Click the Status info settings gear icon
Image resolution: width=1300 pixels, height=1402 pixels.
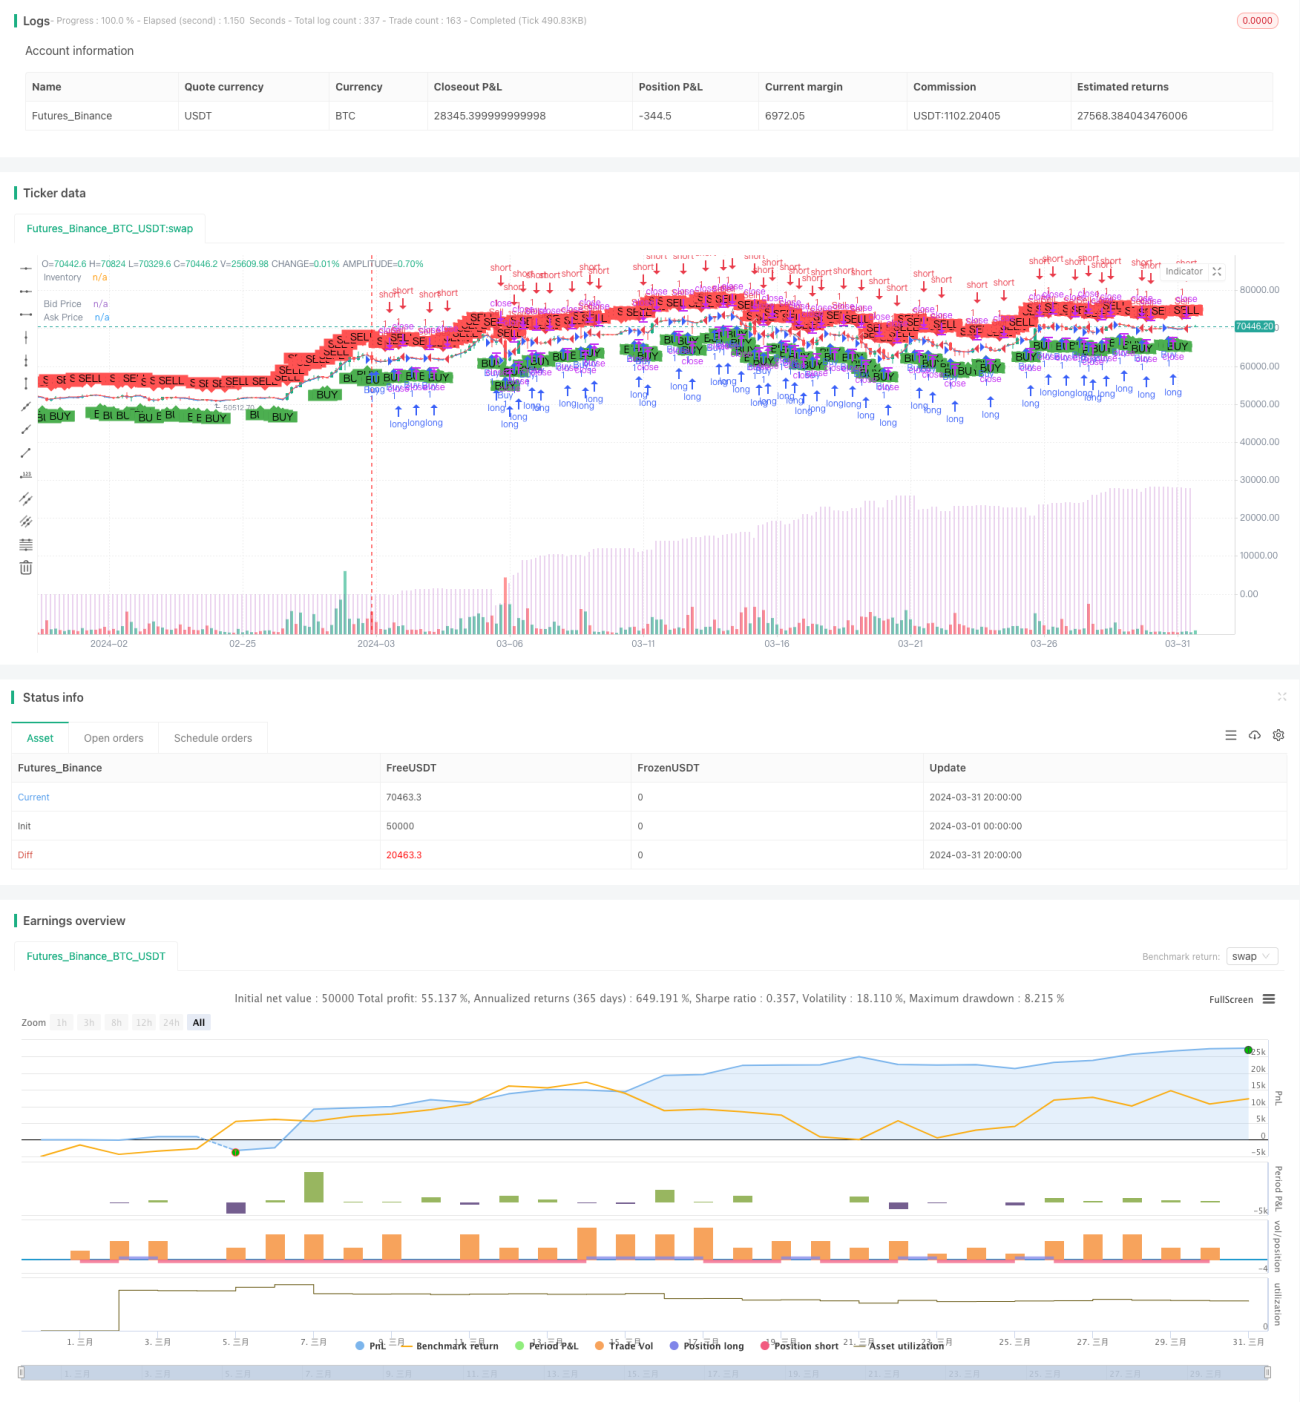(1278, 735)
